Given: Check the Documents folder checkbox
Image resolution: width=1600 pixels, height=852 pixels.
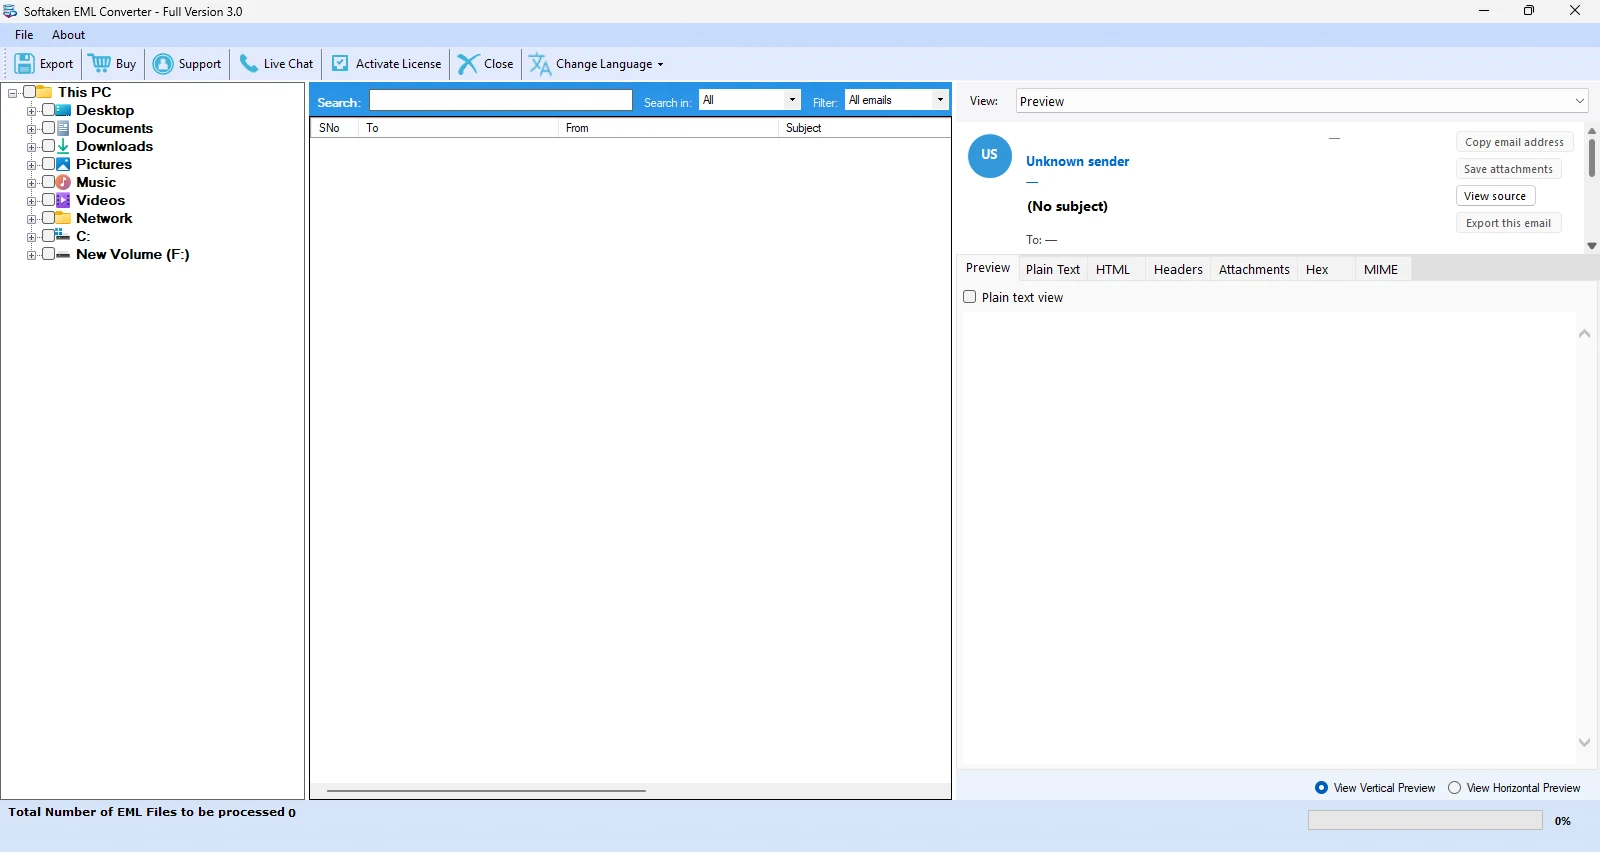Looking at the screenshot, I should [48, 128].
